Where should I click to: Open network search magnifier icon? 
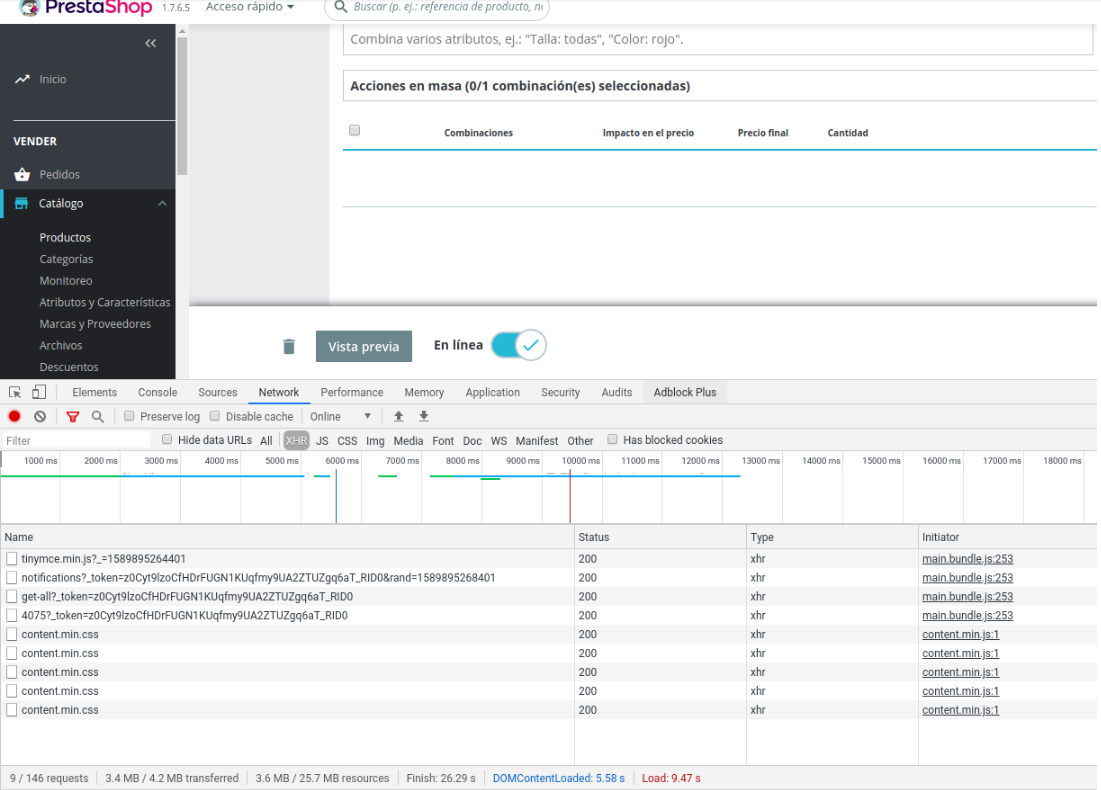(x=98, y=416)
